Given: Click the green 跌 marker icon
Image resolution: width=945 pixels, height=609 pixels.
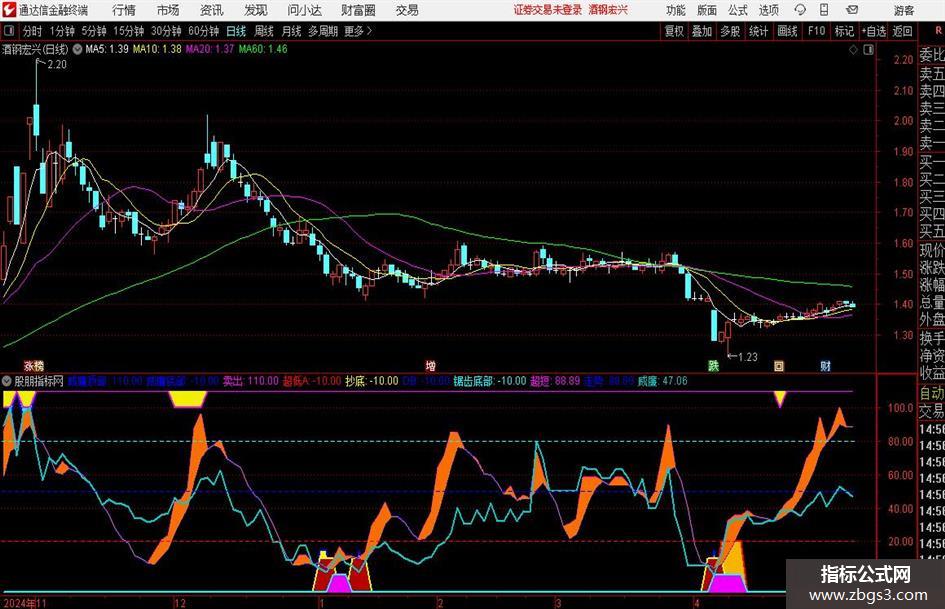Looking at the screenshot, I should pos(714,365).
